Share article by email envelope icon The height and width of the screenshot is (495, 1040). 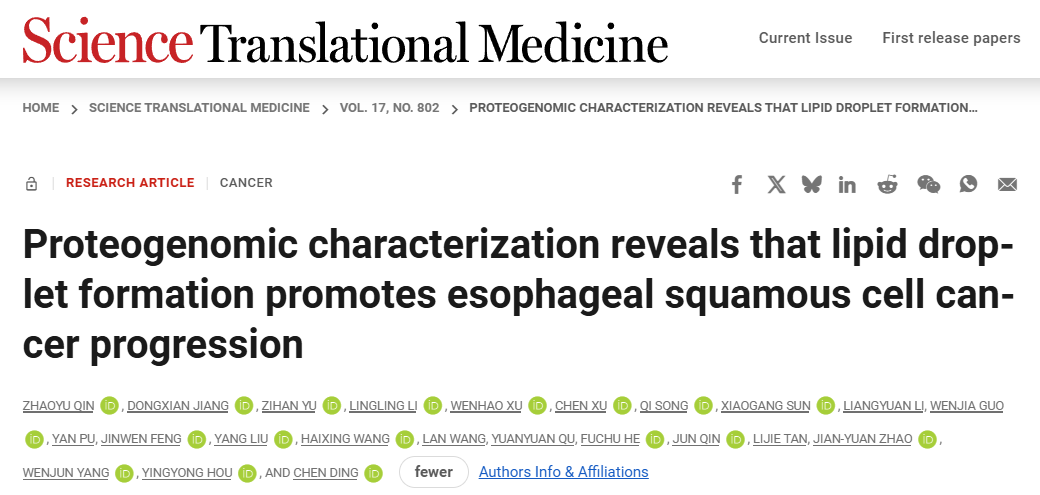1008,184
